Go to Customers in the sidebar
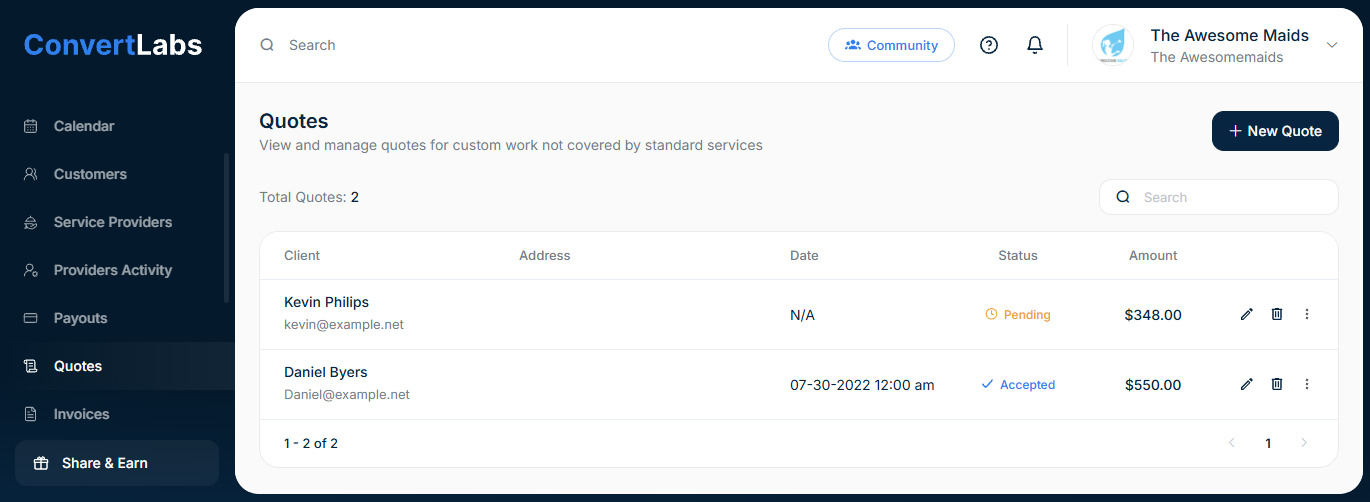1370x502 pixels. click(x=90, y=174)
